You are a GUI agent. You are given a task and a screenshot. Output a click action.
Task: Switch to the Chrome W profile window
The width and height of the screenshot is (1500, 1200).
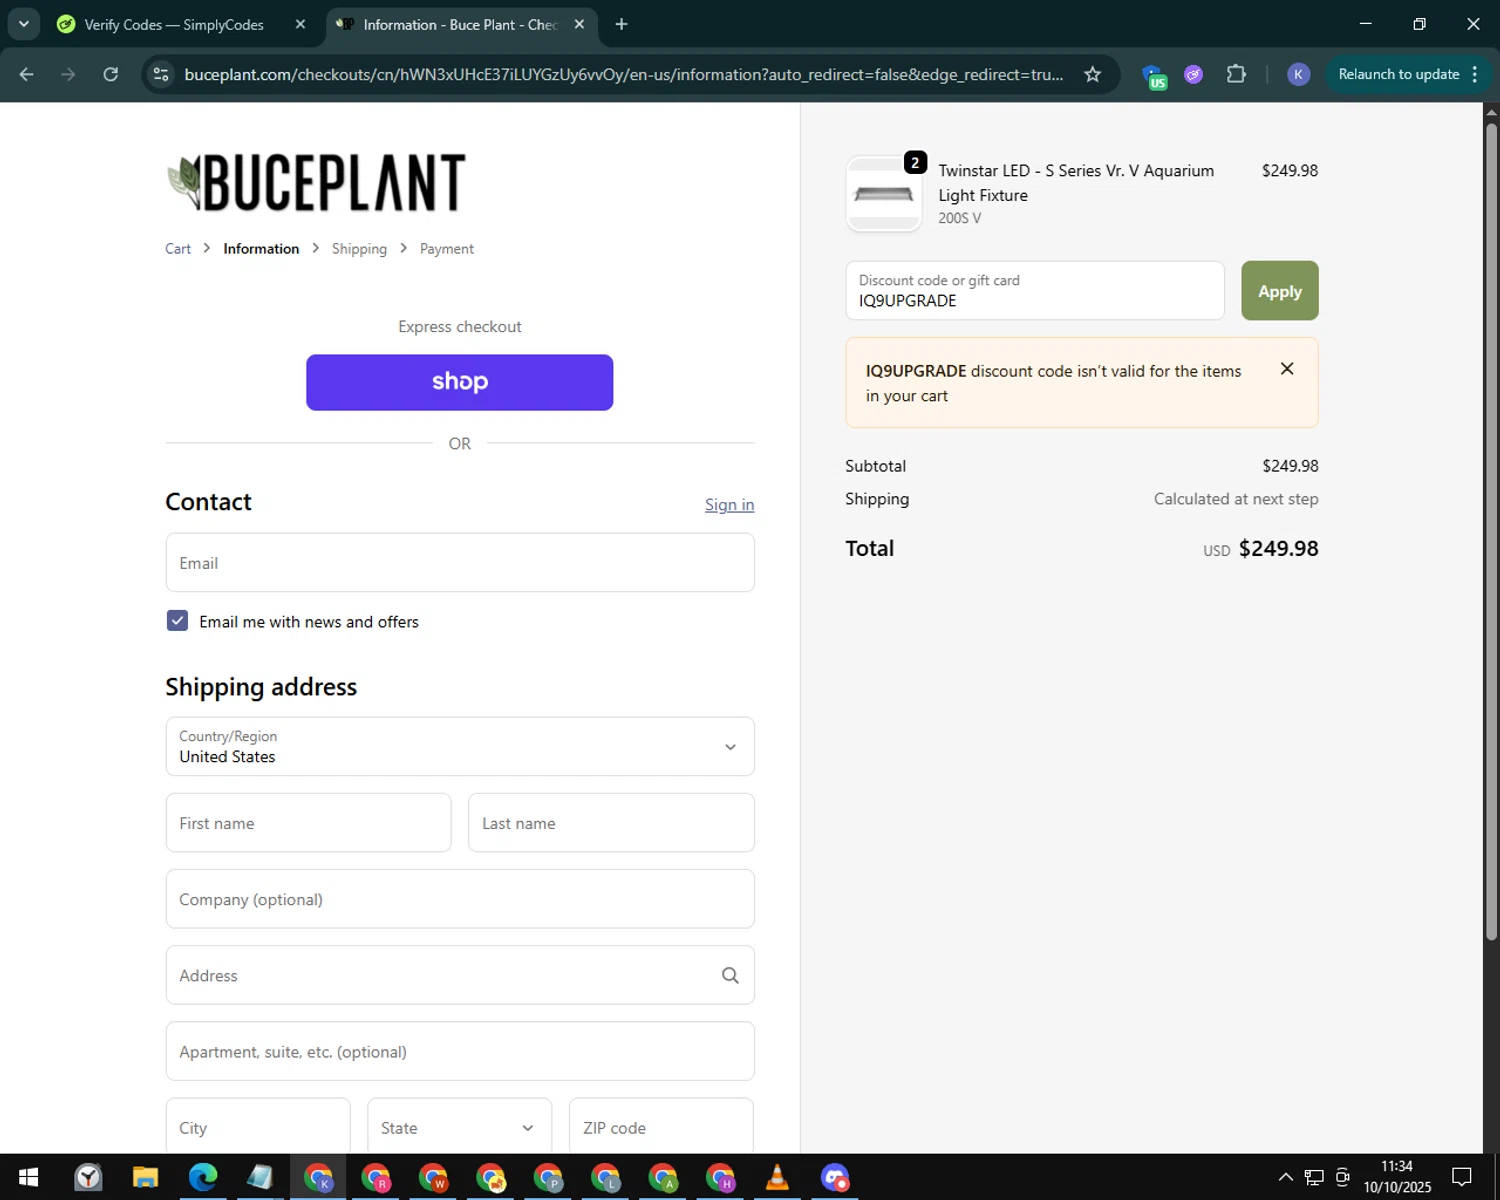tap(433, 1177)
